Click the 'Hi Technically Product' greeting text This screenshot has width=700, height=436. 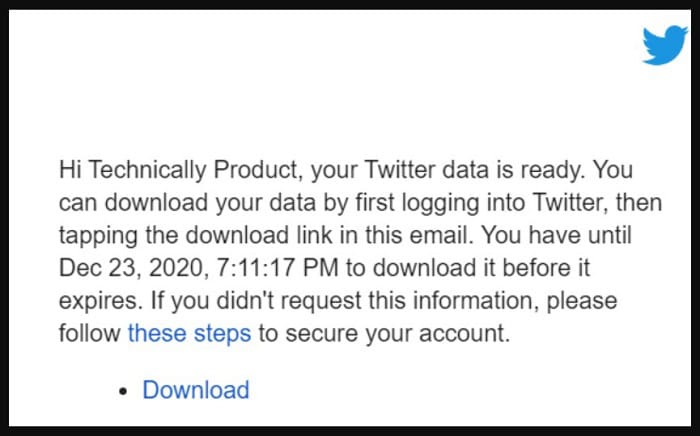[179, 170]
